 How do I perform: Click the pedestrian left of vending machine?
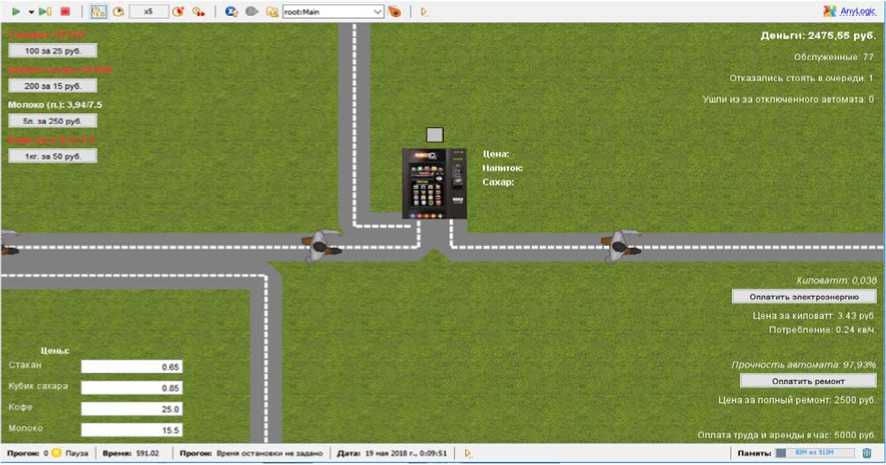tap(322, 246)
